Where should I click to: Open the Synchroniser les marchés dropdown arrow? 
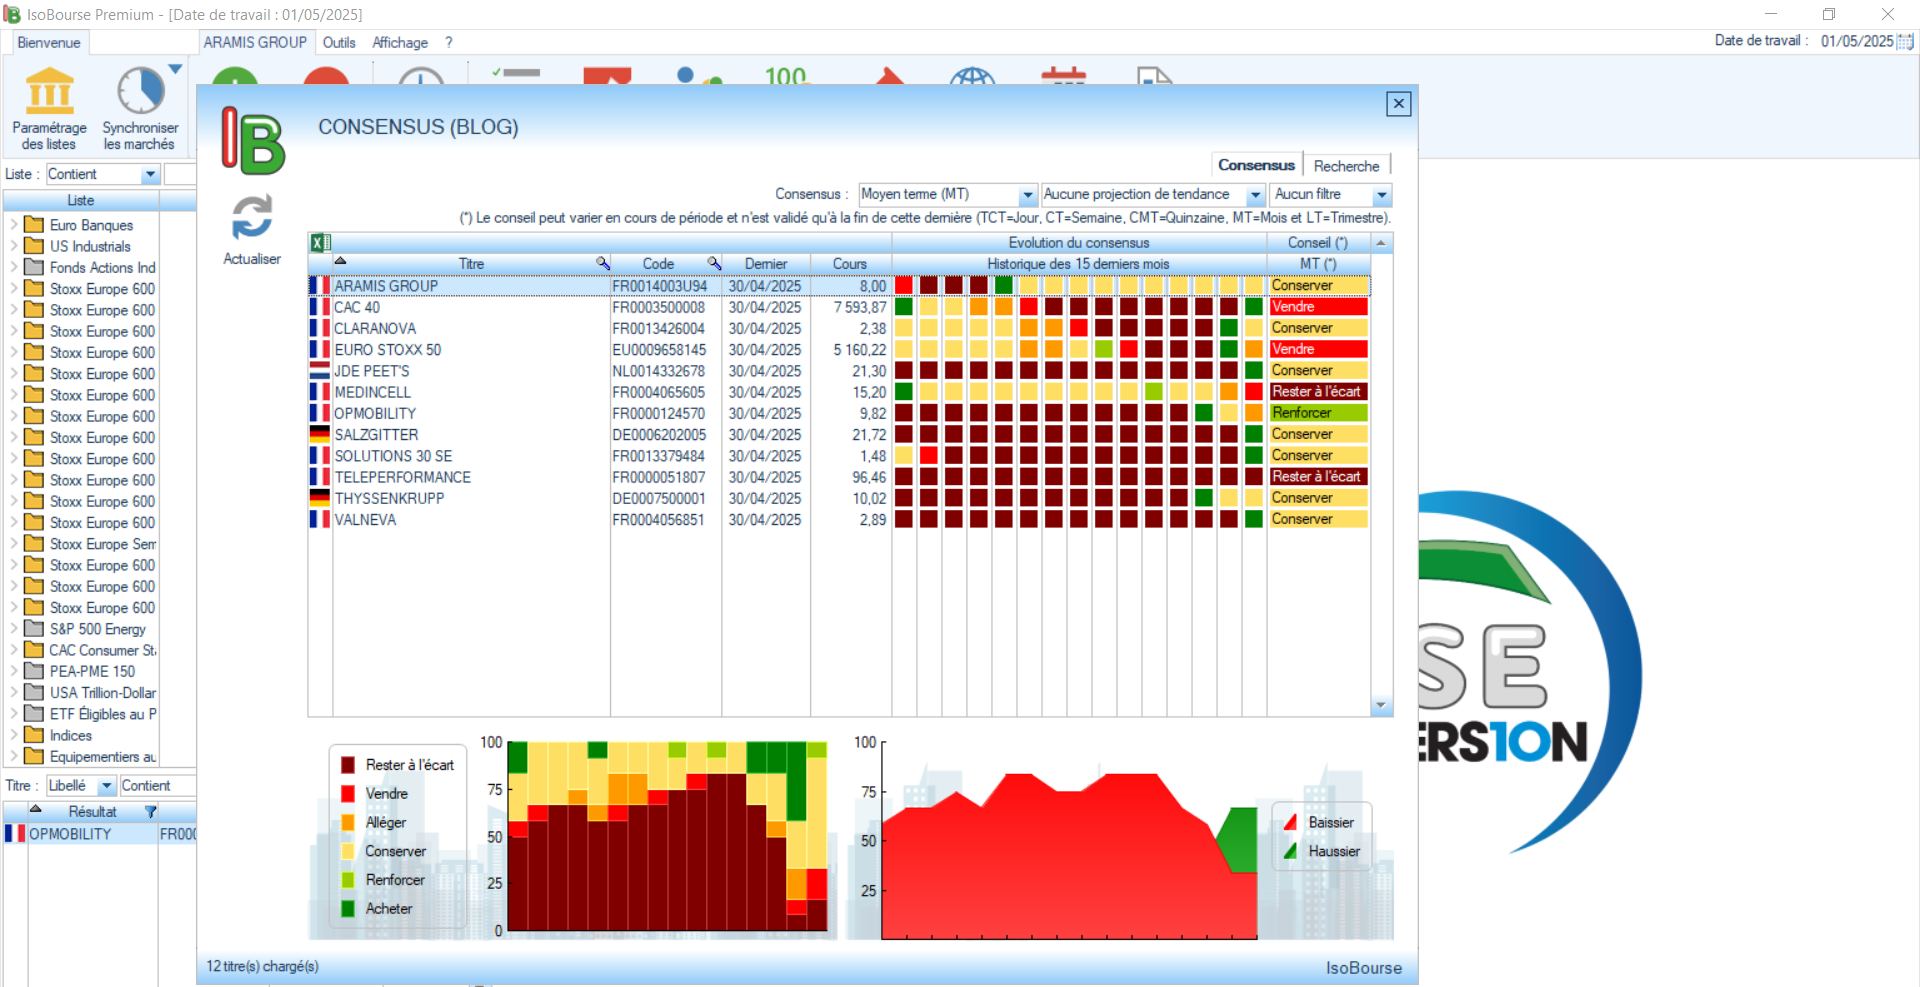coord(175,69)
